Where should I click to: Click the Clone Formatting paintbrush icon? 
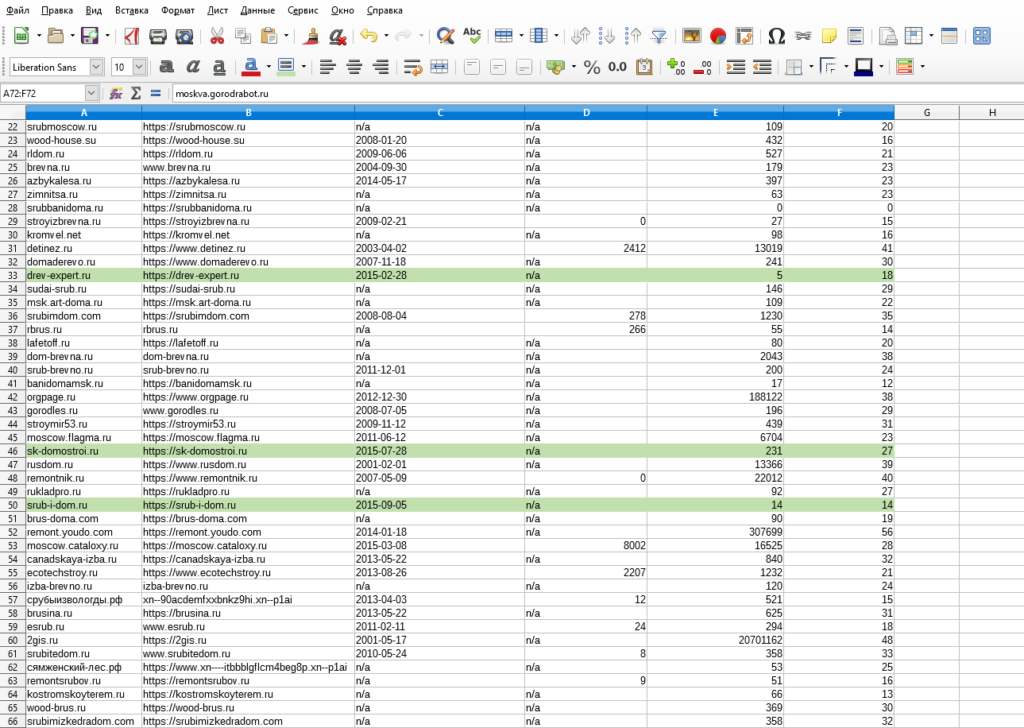point(312,36)
